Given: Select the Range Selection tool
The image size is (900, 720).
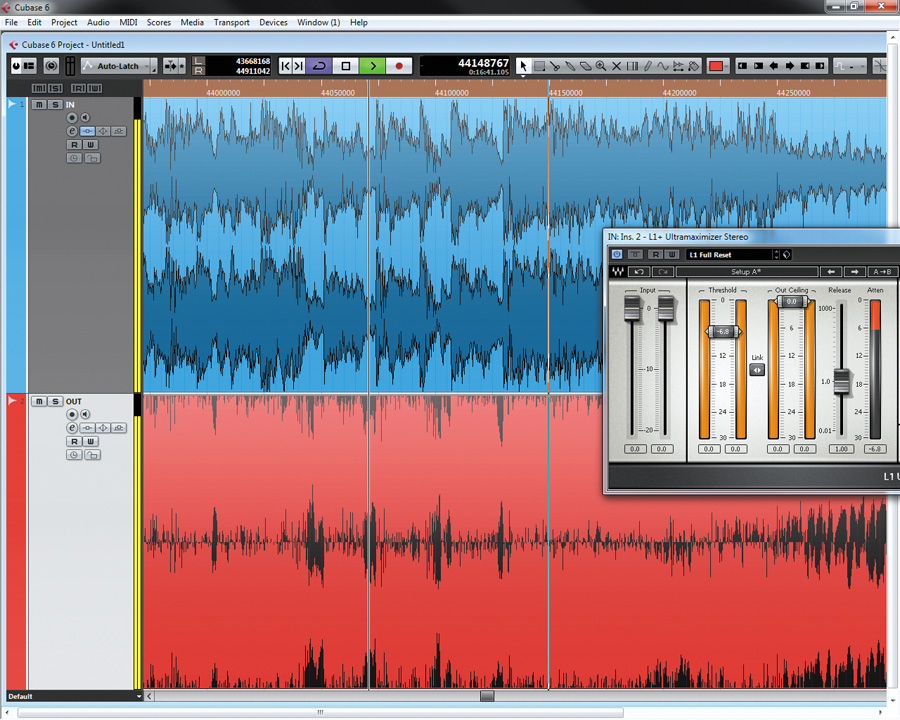Looking at the screenshot, I should pyautogui.click(x=540, y=66).
